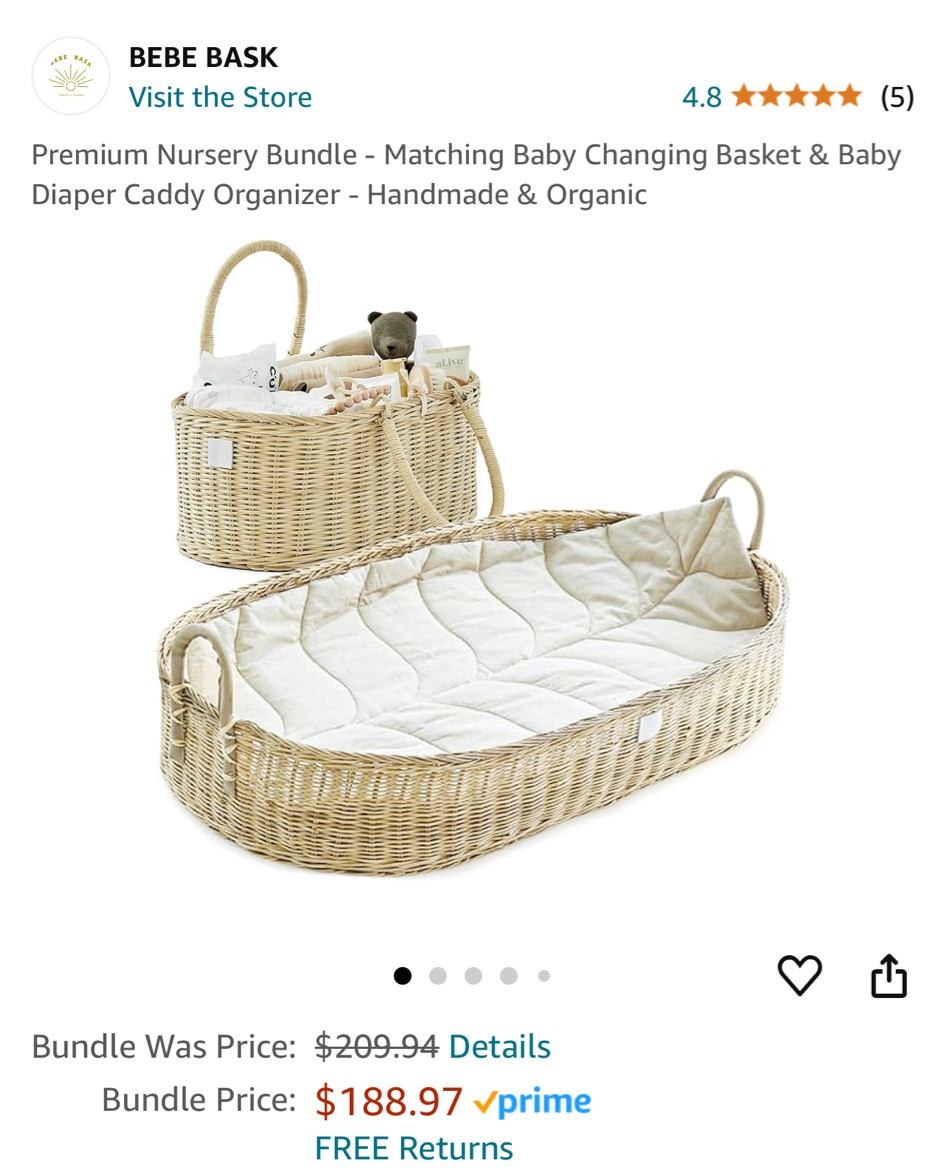The height and width of the screenshot is (1175, 947).
Task: Open Details for bundle was price
Action: coord(500,1046)
